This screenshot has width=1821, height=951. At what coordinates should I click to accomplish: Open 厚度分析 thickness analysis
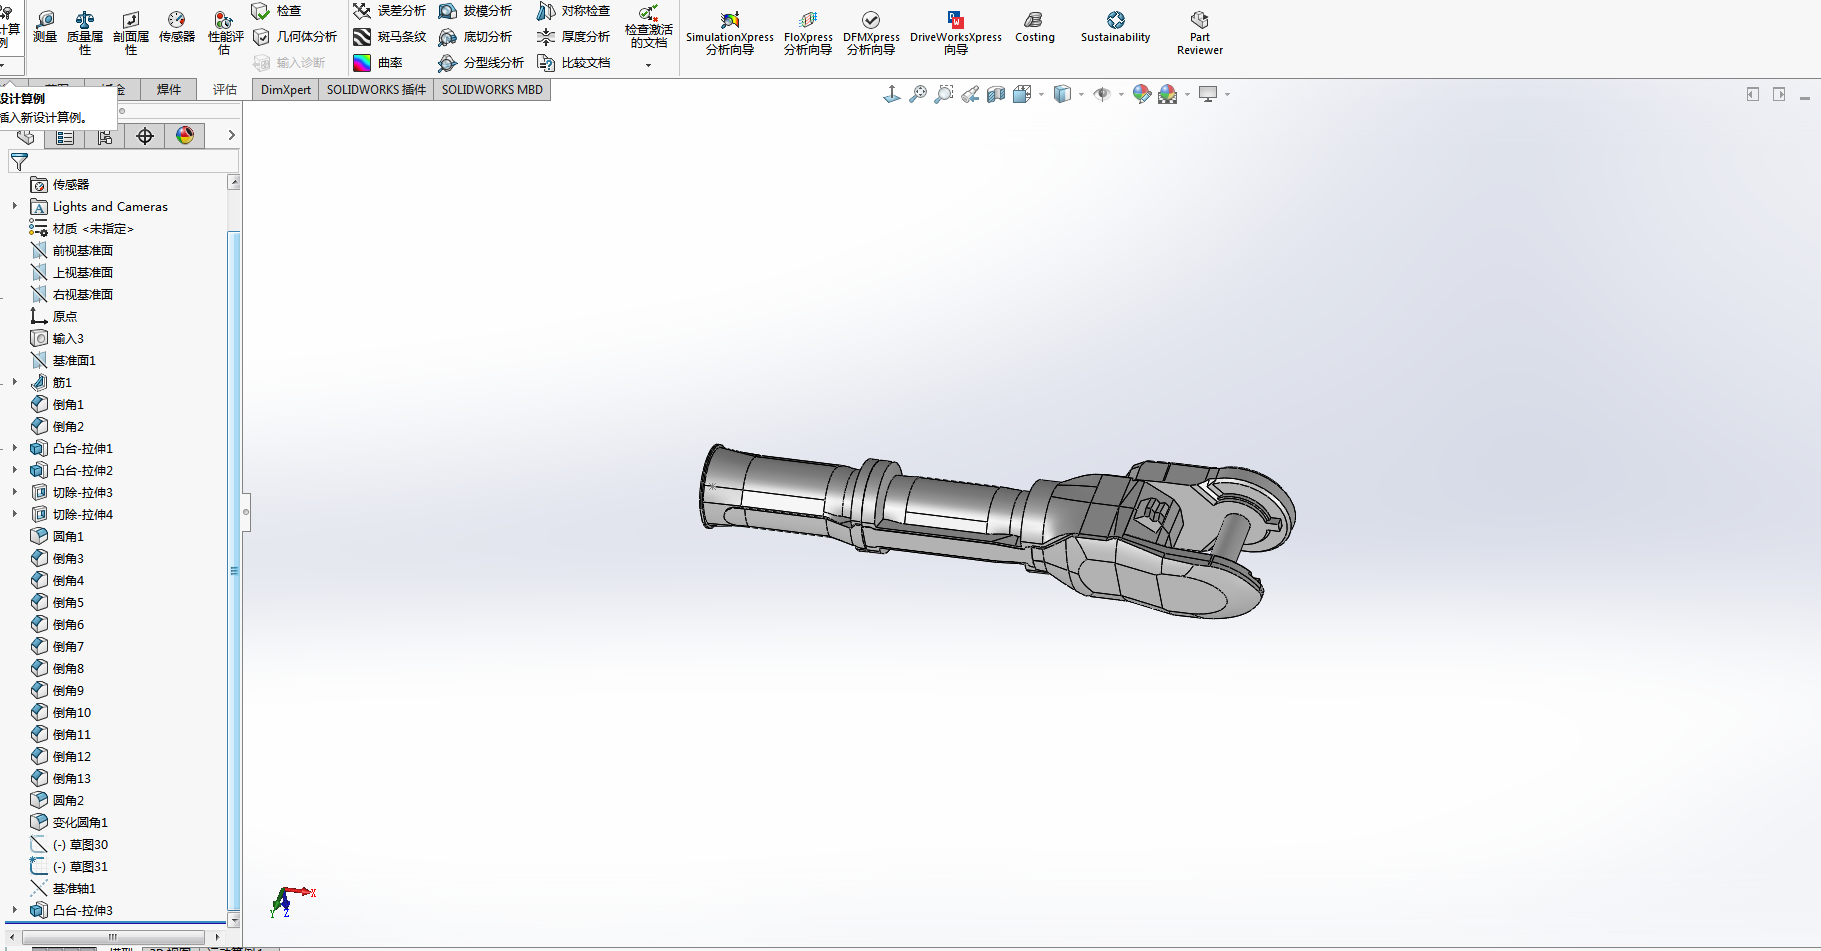(573, 37)
